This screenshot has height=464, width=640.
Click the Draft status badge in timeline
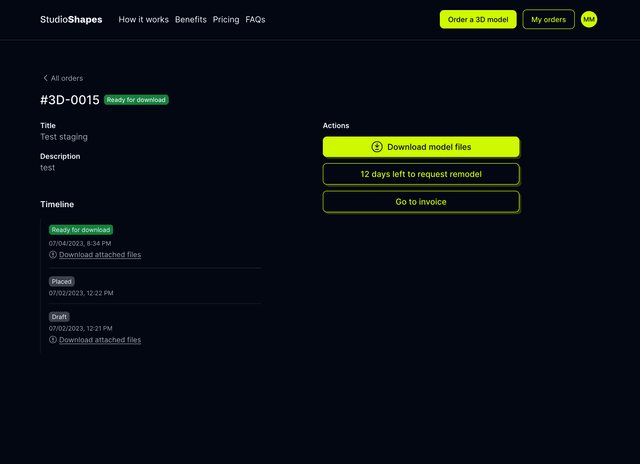pyautogui.click(x=60, y=317)
